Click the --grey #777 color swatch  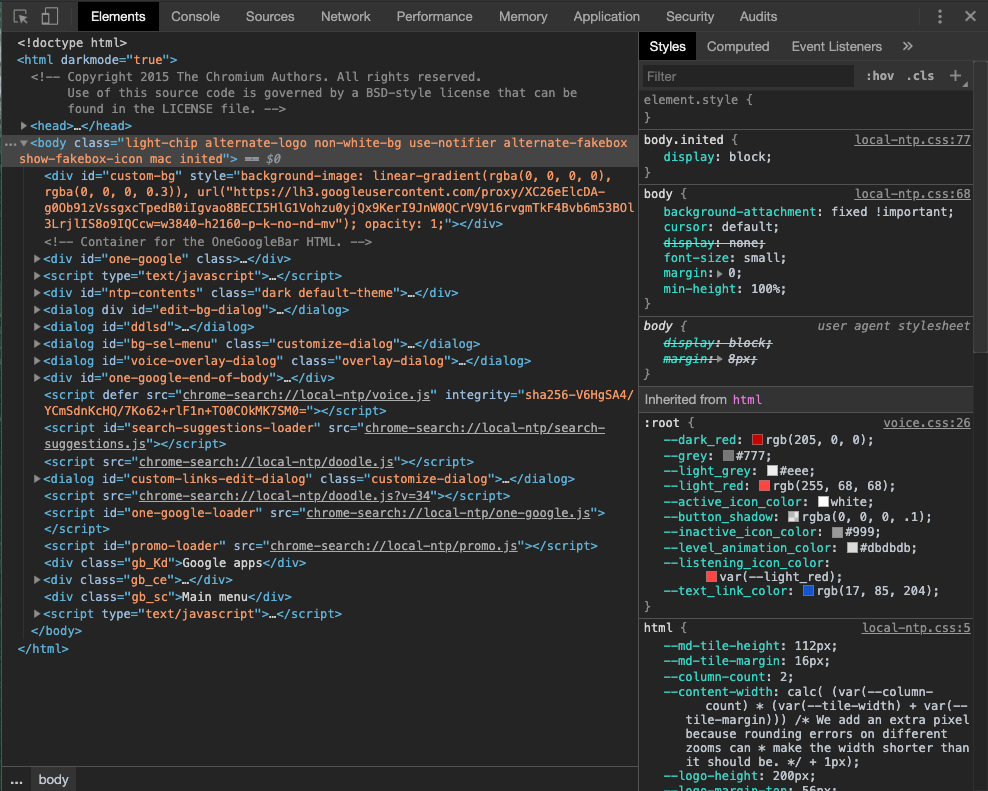pyautogui.click(x=728, y=456)
